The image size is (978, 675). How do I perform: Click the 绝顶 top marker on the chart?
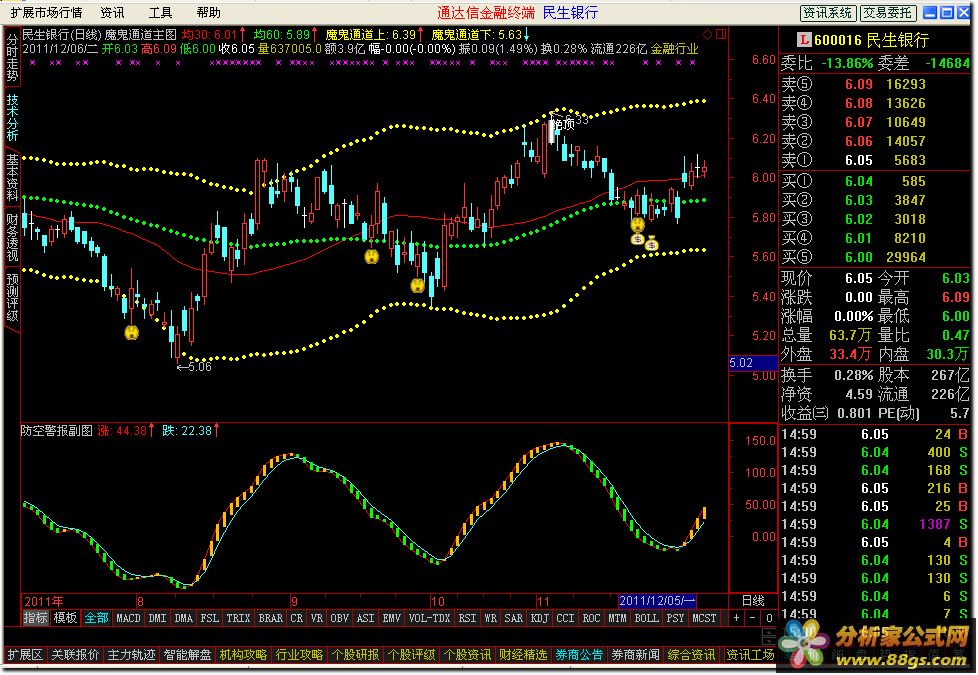pyautogui.click(x=563, y=124)
